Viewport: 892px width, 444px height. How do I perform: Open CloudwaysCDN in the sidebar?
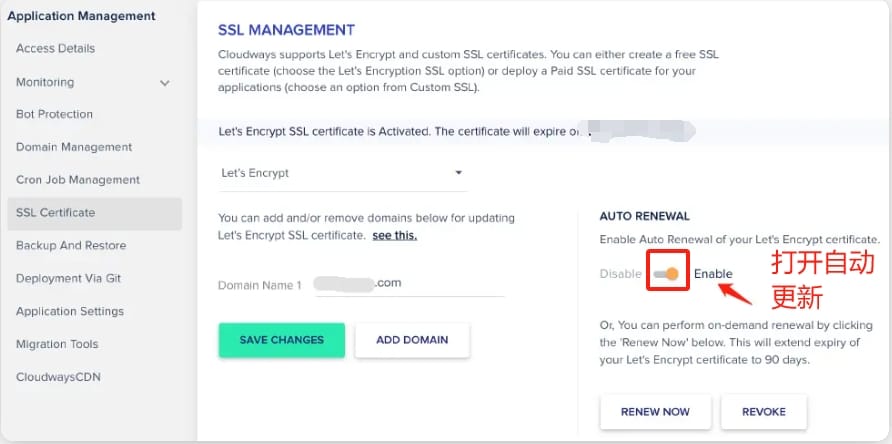(58, 377)
